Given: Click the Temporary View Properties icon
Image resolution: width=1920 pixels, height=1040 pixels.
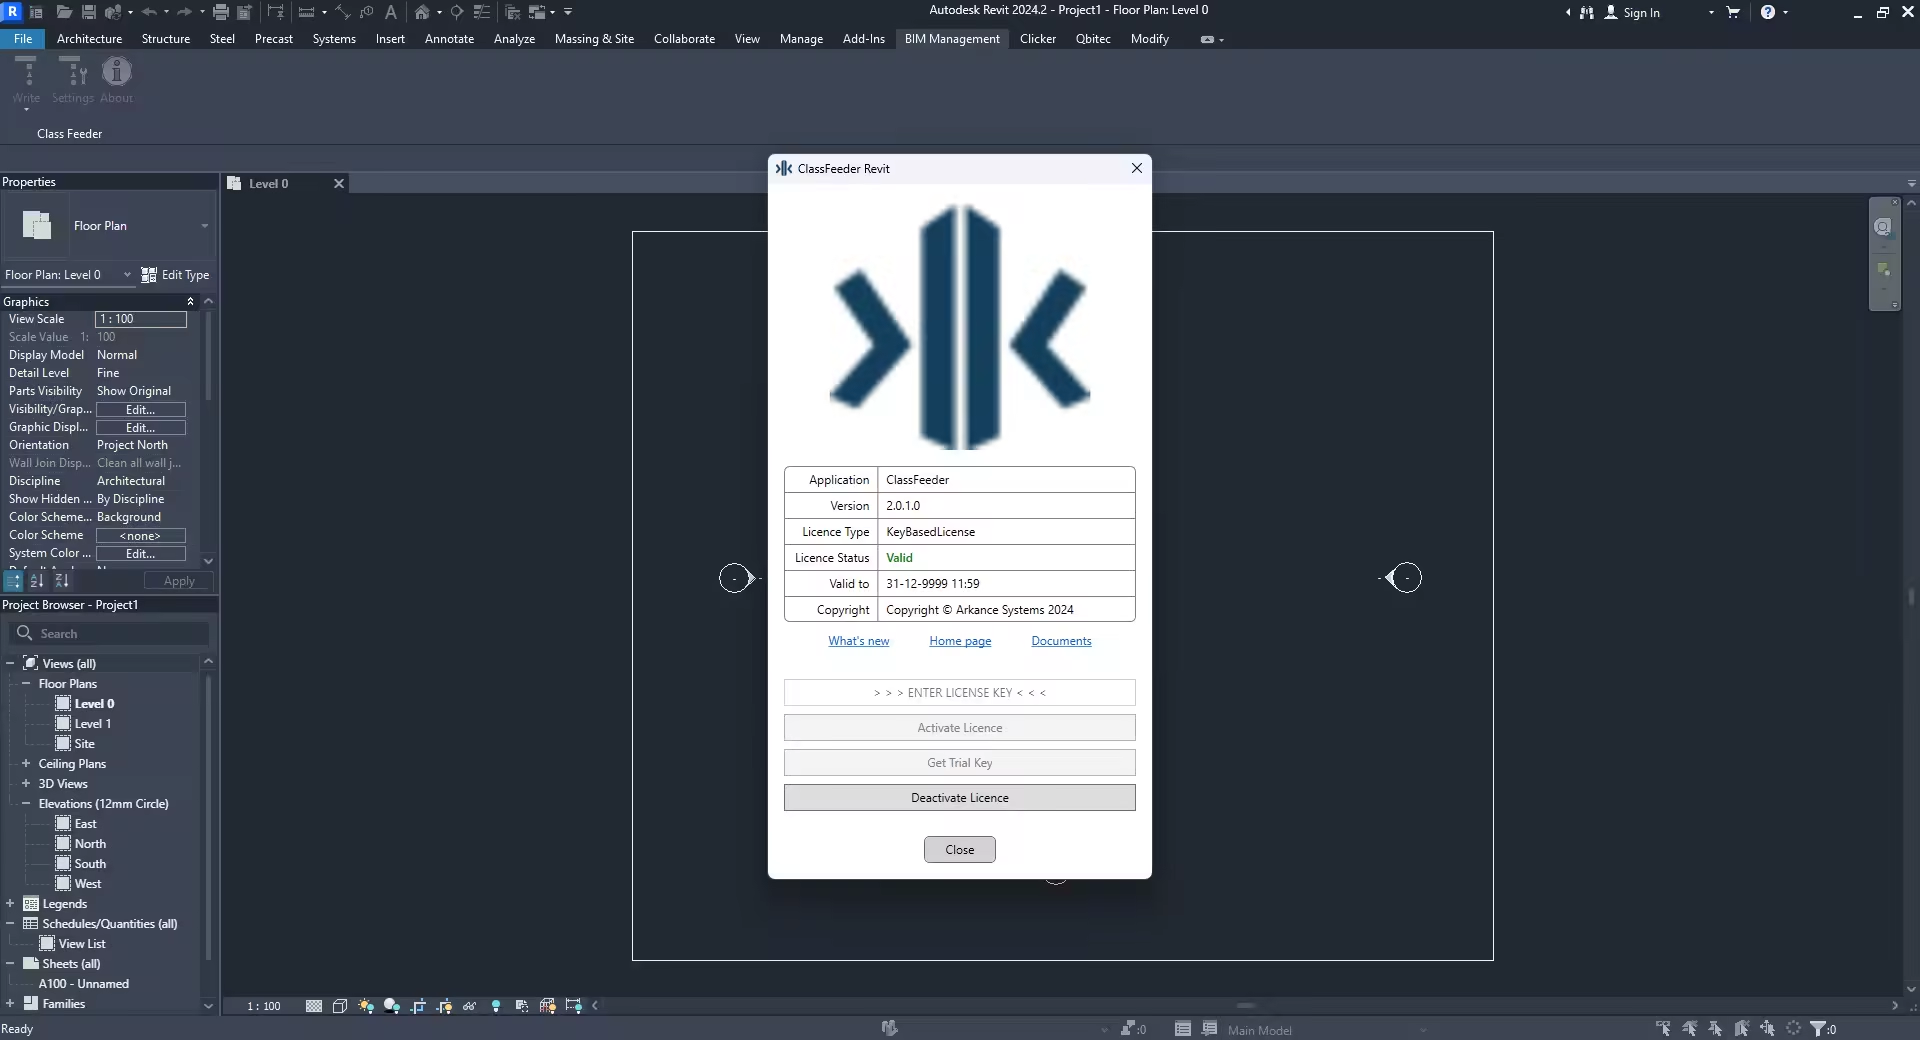Looking at the screenshot, I should point(521,1006).
